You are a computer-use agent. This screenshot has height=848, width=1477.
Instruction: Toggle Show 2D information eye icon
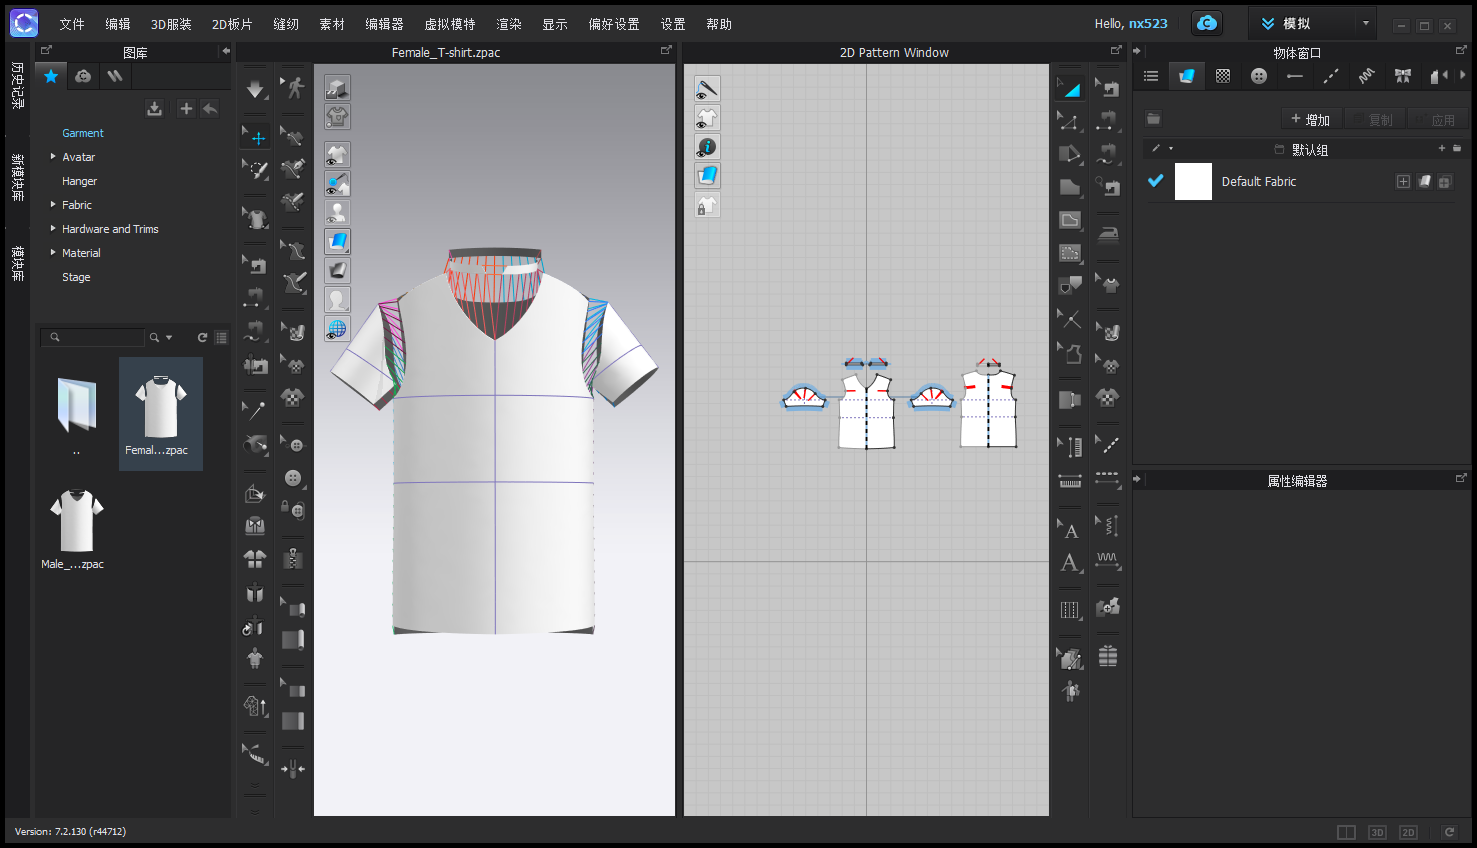tap(707, 147)
